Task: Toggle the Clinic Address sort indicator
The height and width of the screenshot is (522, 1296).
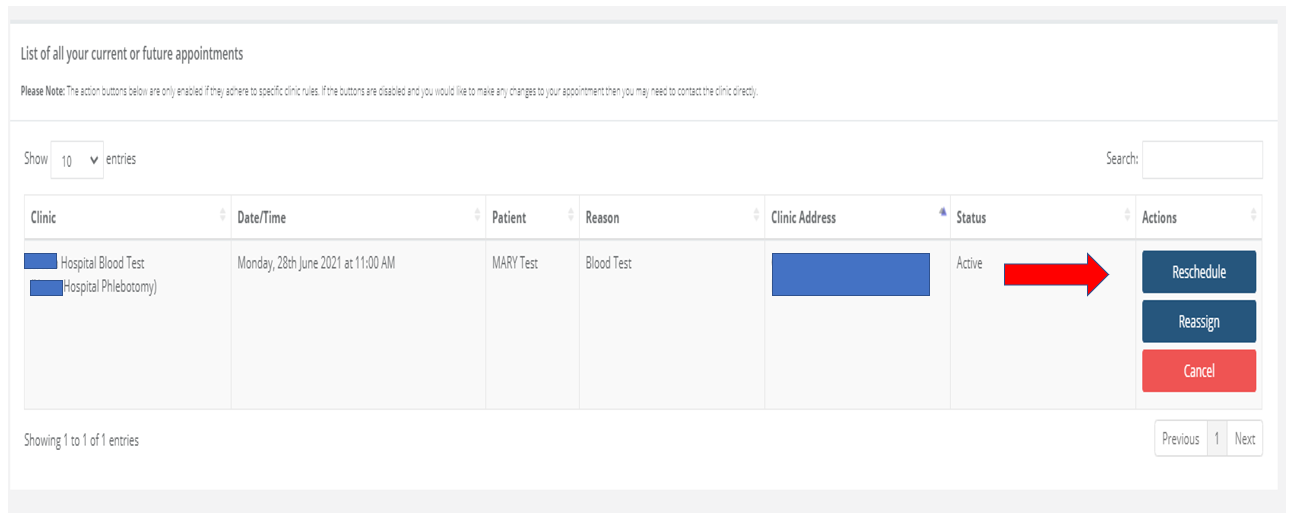Action: point(941,214)
